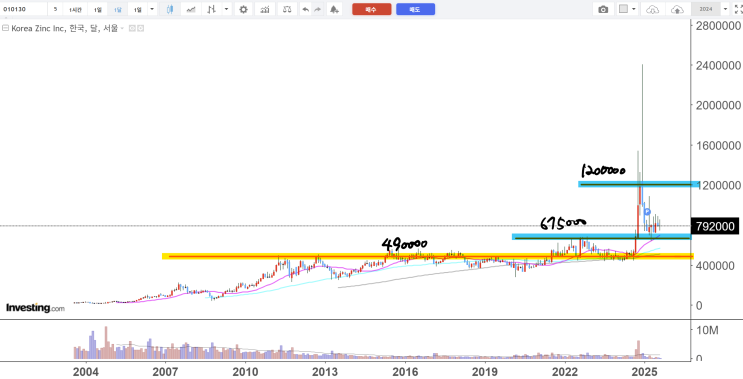This screenshot has width=743, height=379.
Task: Click the 2019 date axis label
Action: tap(484, 371)
